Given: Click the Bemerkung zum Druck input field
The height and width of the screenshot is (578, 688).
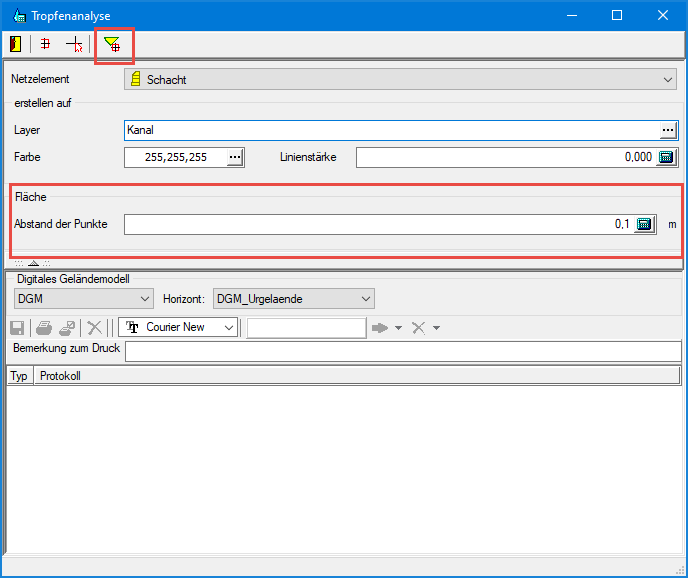Looking at the screenshot, I should pos(402,350).
